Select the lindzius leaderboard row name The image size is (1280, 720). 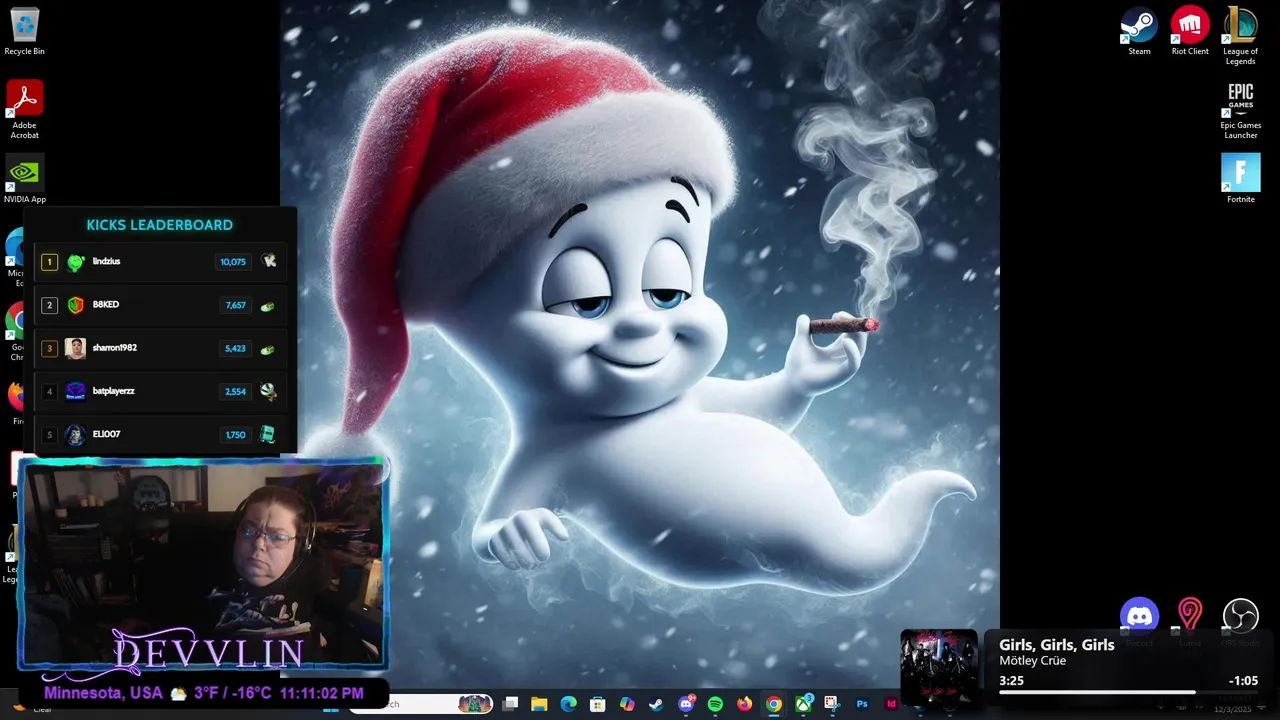[x=106, y=261]
